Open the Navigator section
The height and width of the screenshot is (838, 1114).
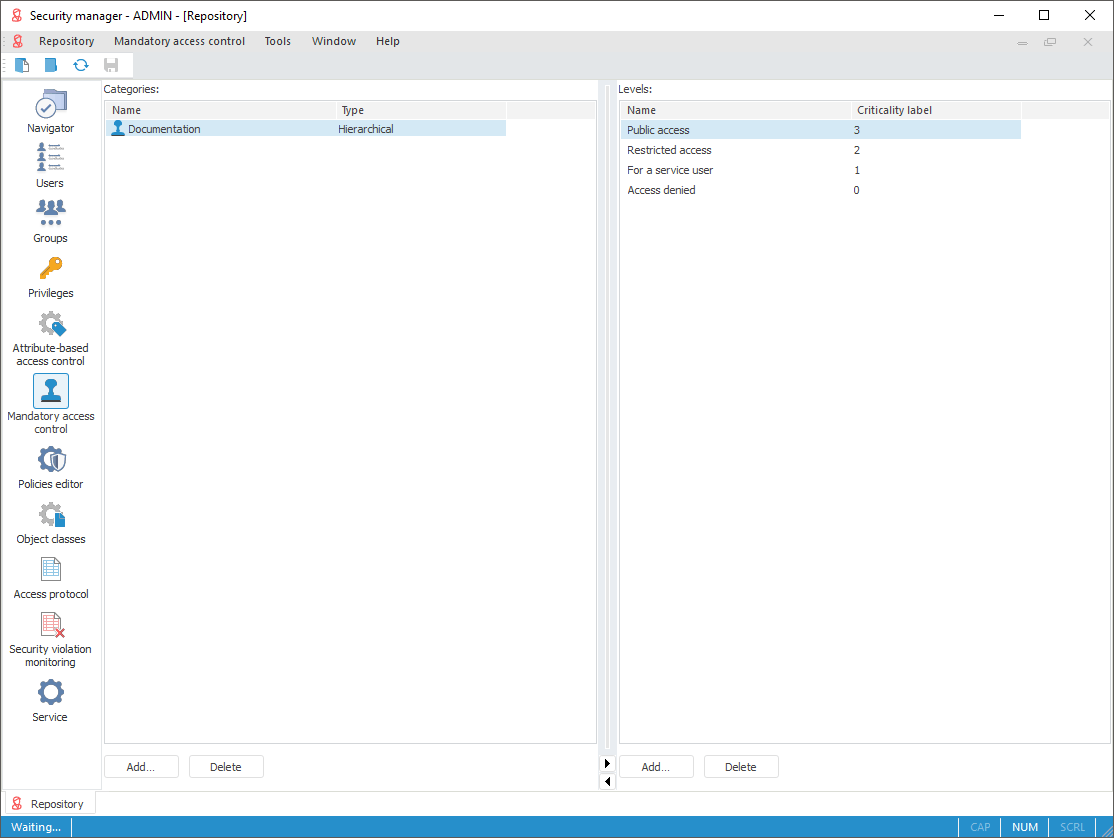click(x=50, y=111)
